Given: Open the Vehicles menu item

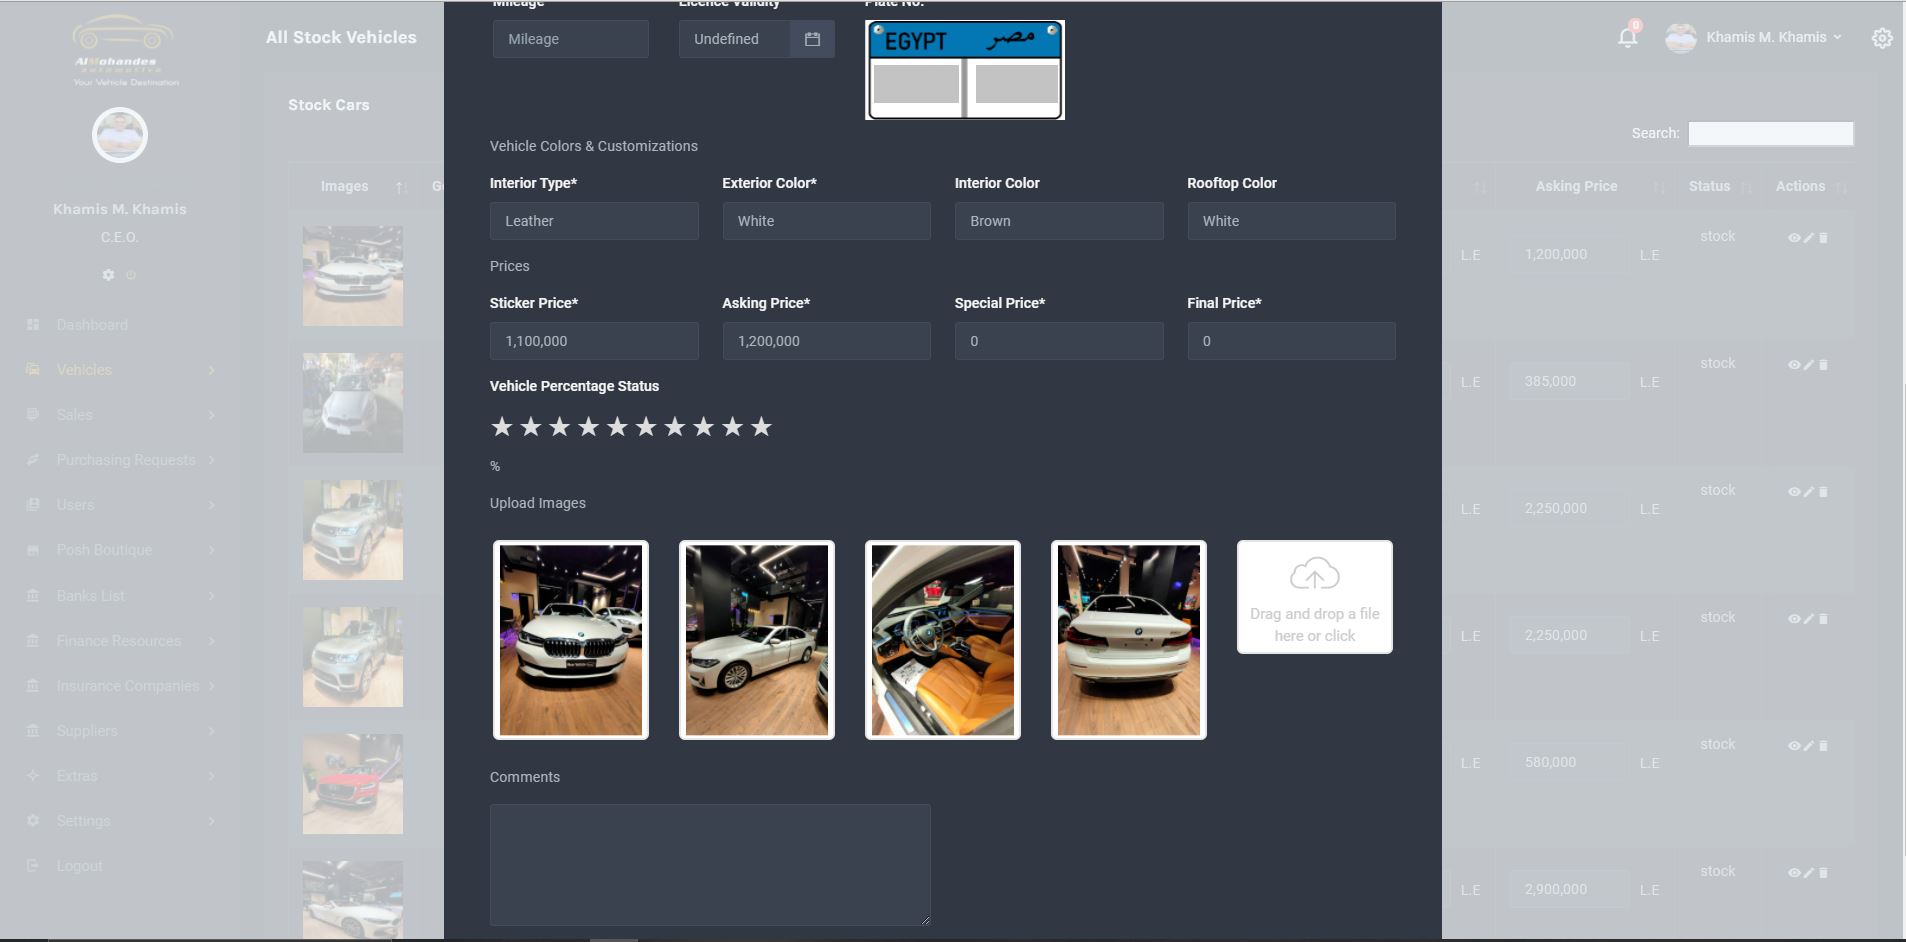Looking at the screenshot, I should point(84,370).
